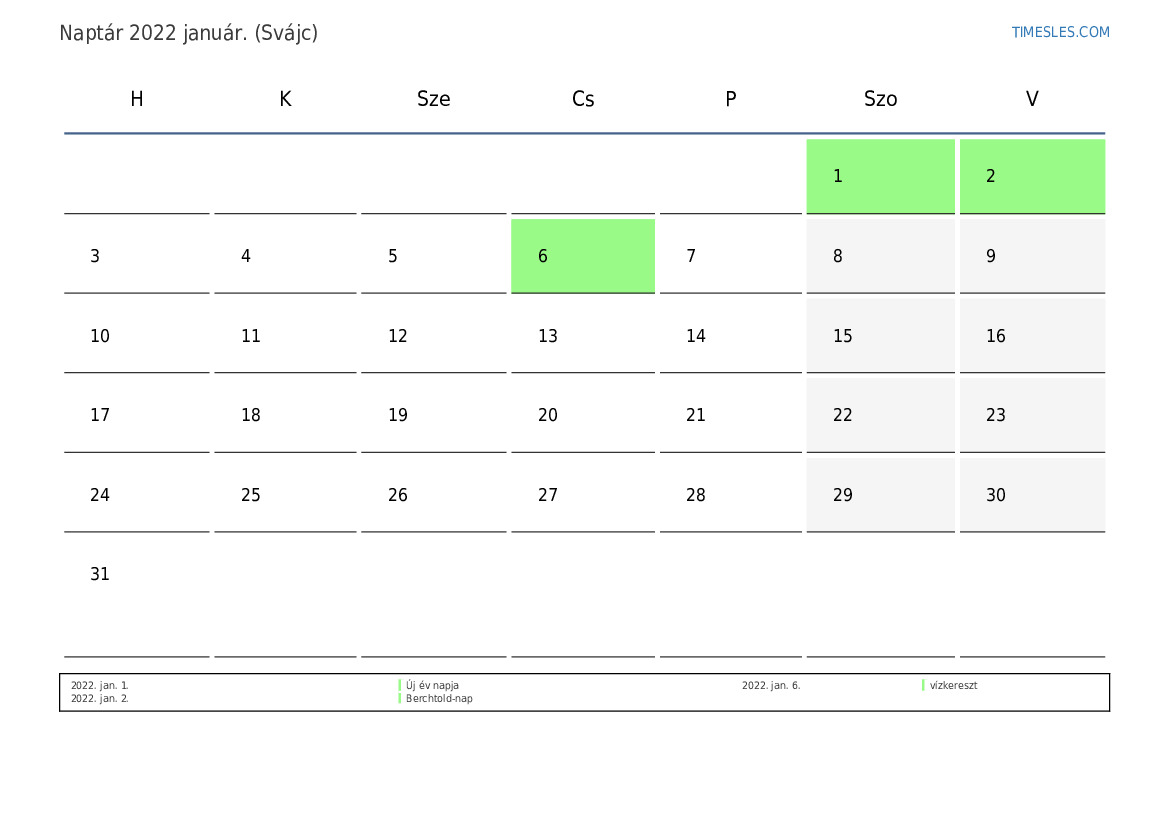Click the highlighted January 6 holiday cell
Viewport: 1169px width, 827px height.
click(x=582, y=256)
